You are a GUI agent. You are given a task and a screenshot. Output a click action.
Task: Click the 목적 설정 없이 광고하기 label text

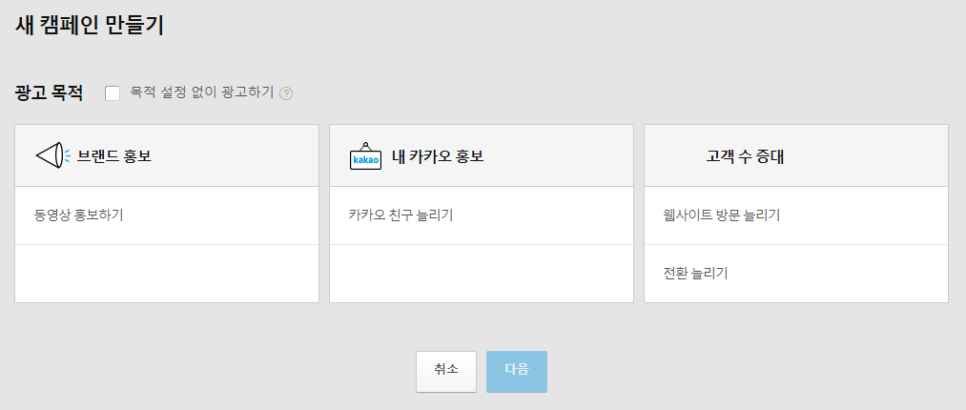point(201,92)
